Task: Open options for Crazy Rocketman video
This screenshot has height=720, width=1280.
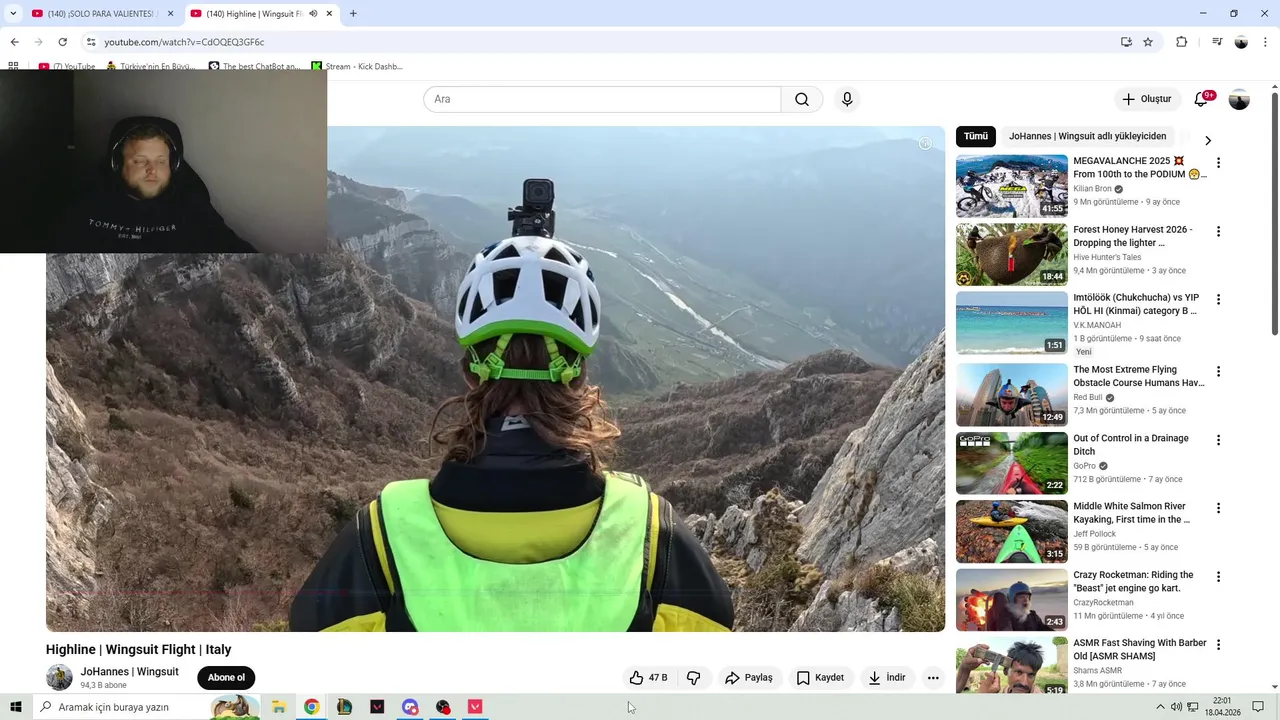Action: pyautogui.click(x=1218, y=577)
